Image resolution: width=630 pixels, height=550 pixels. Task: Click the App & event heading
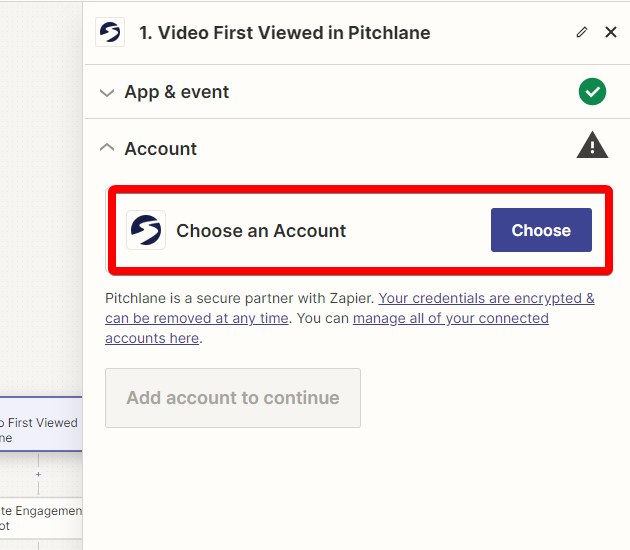coord(177,92)
